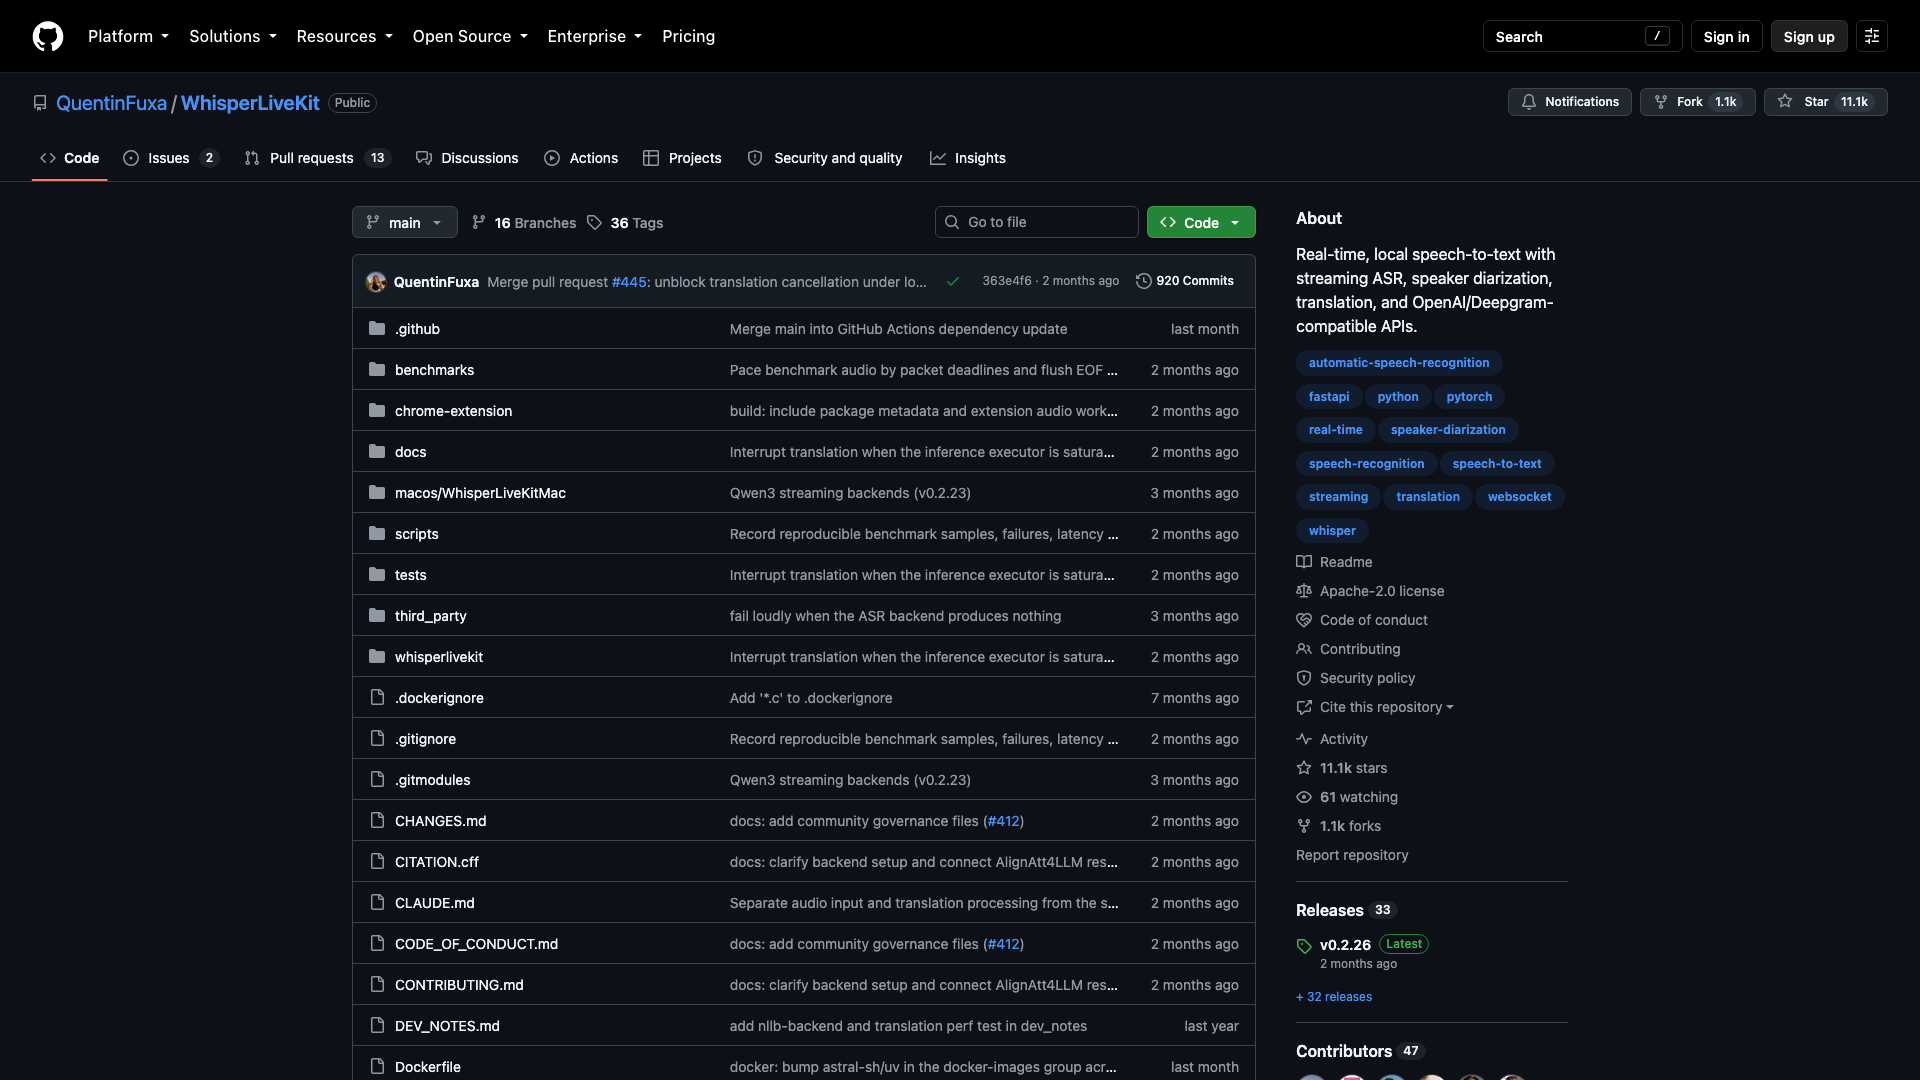Click the branches icon next to 16 Branches
Image resolution: width=1920 pixels, height=1080 pixels.
tap(479, 222)
